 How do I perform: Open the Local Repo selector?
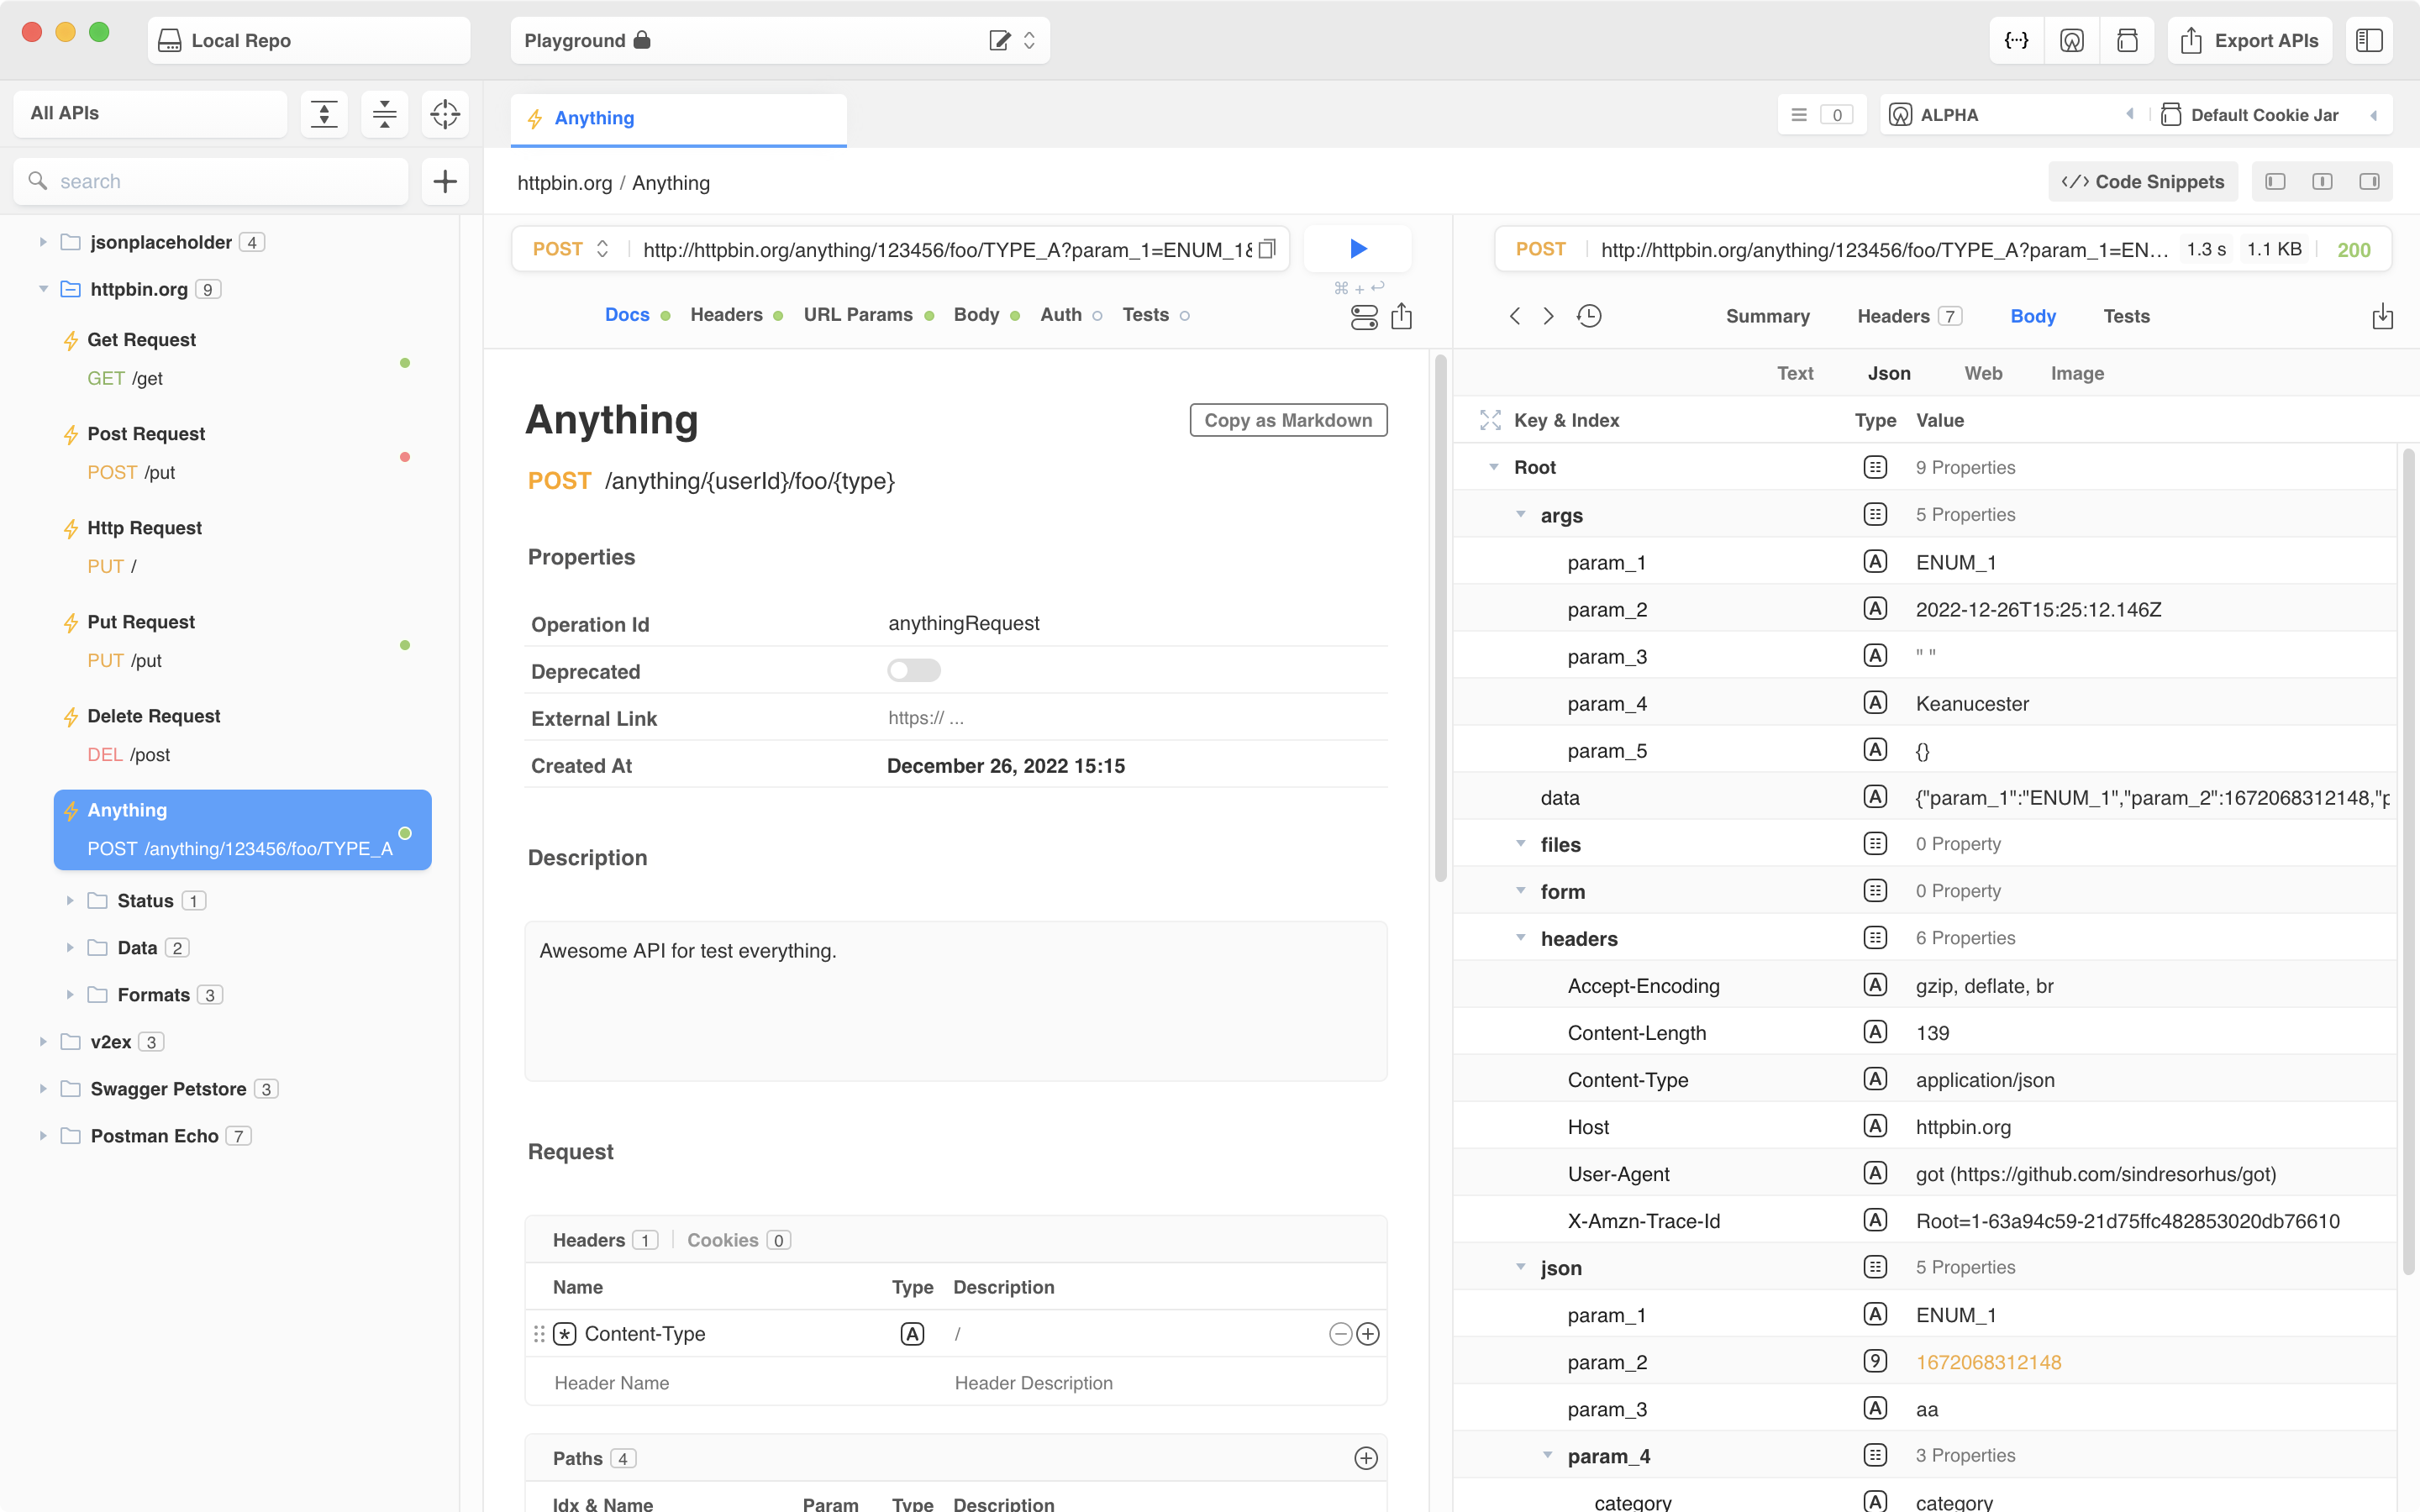pyautogui.click(x=309, y=40)
